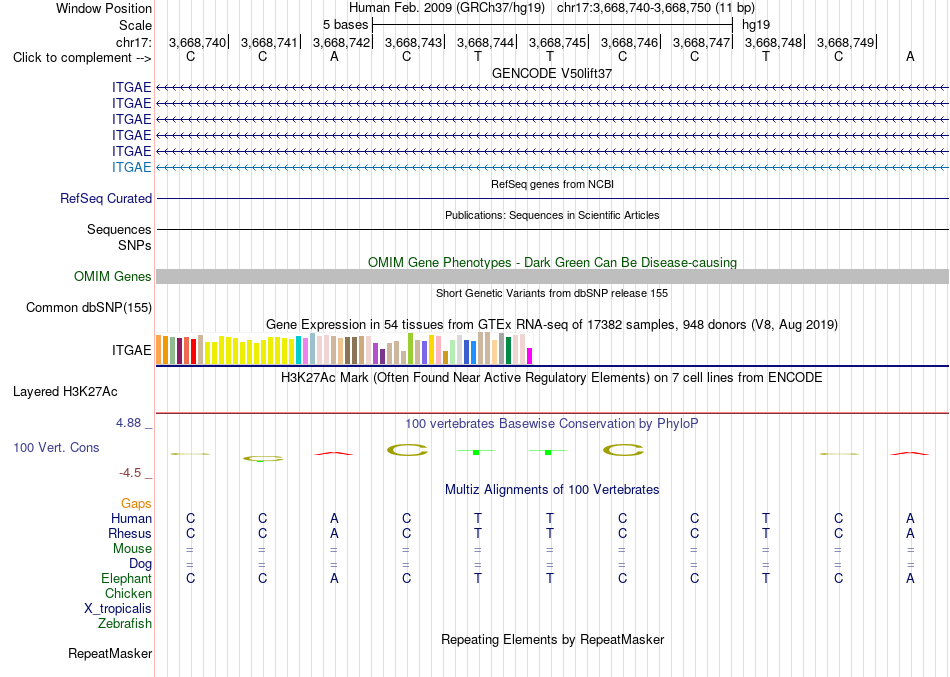Select the Mouse species label
The width and height of the screenshot is (950, 677).
[132, 549]
